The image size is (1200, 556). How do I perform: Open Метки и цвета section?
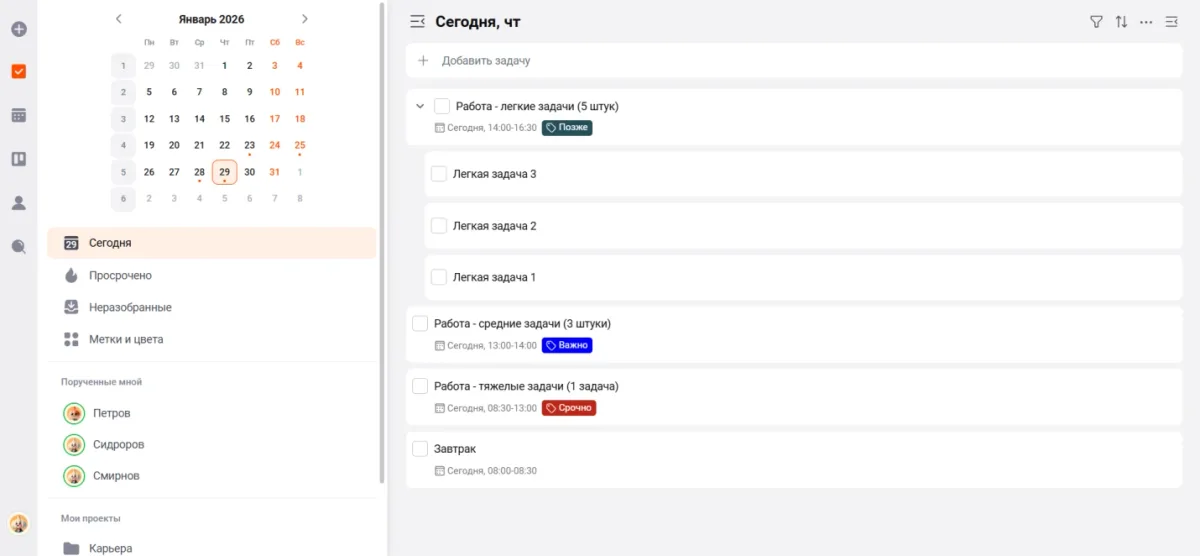point(126,339)
